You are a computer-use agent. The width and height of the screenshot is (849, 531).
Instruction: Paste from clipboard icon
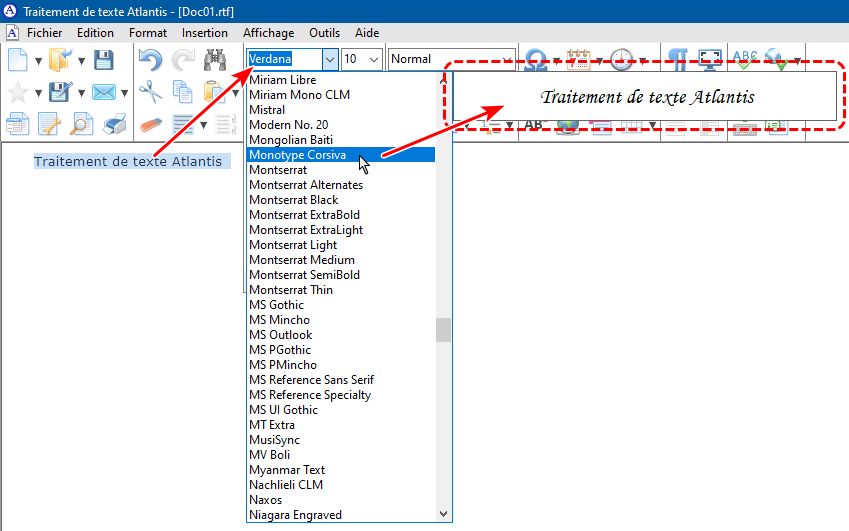pyautogui.click(x=214, y=92)
